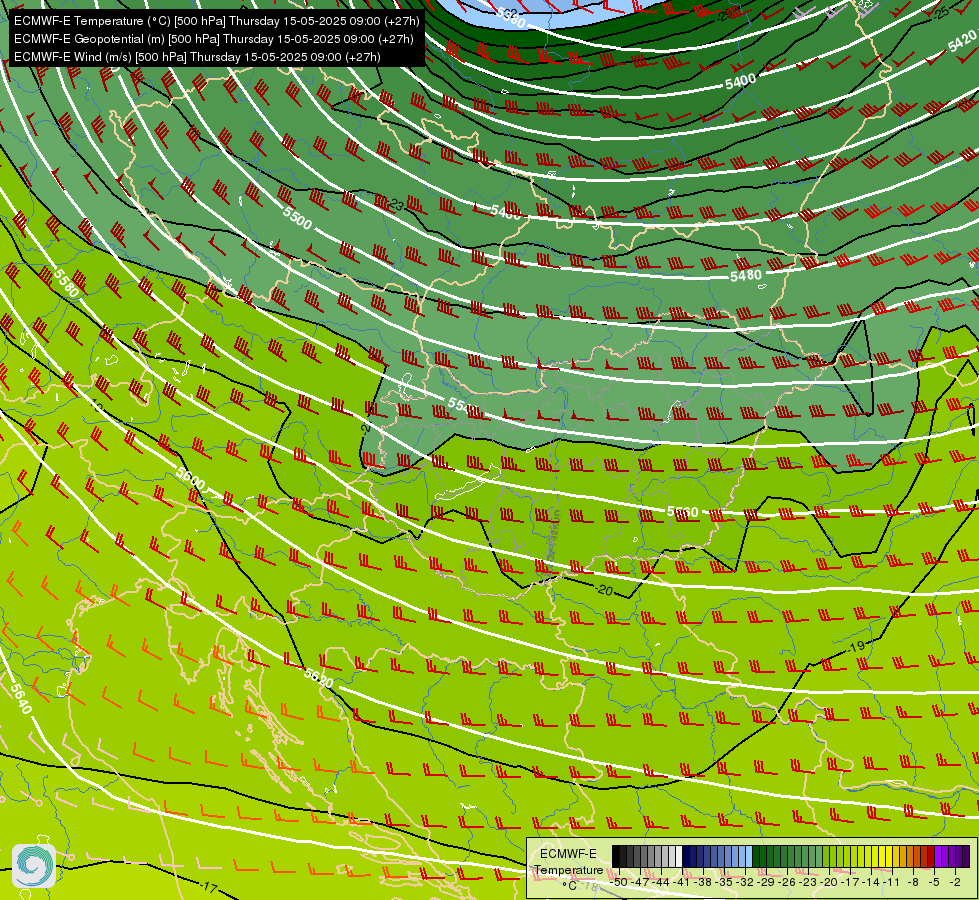Viewport: 979px width, 900px height.
Task: Click the -50 value on the legend scale
Action: (x=619, y=883)
